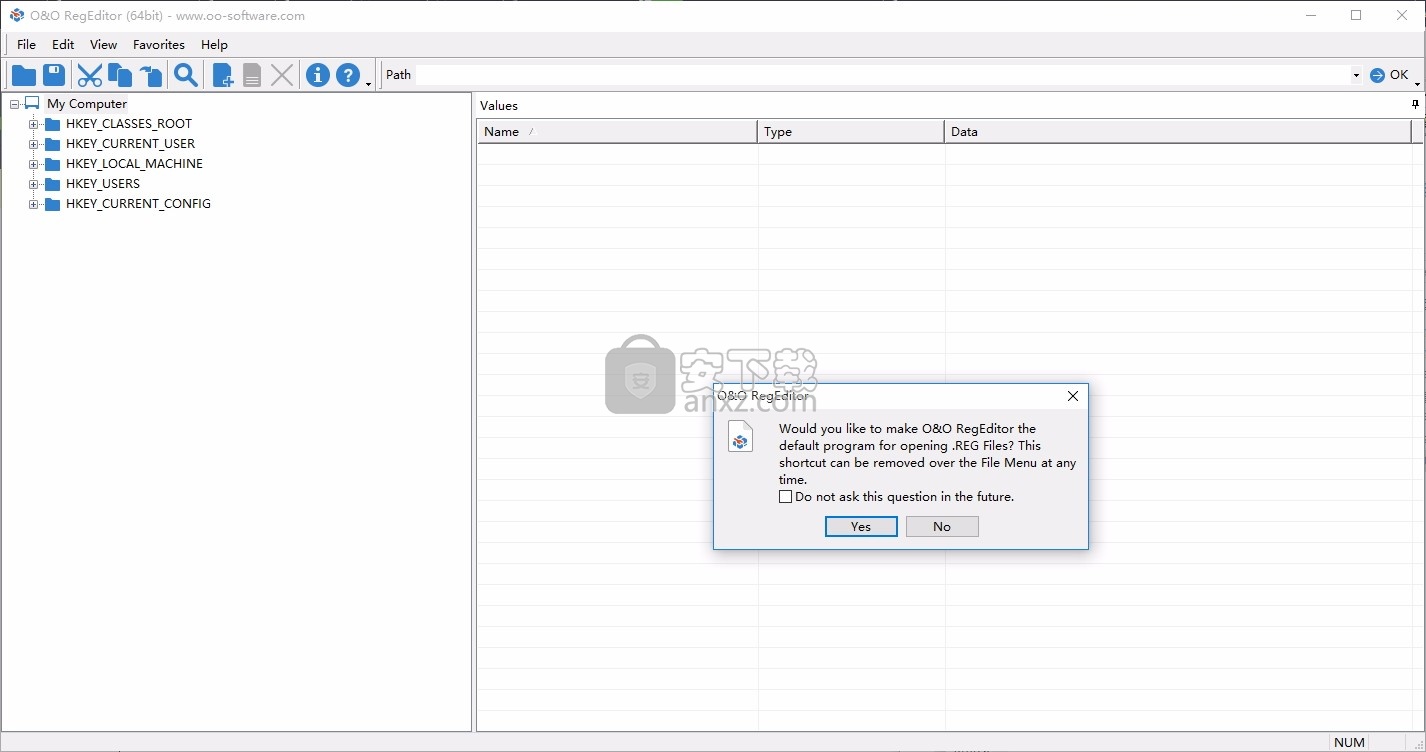Click the REG file icon in dialog

pyautogui.click(x=740, y=437)
